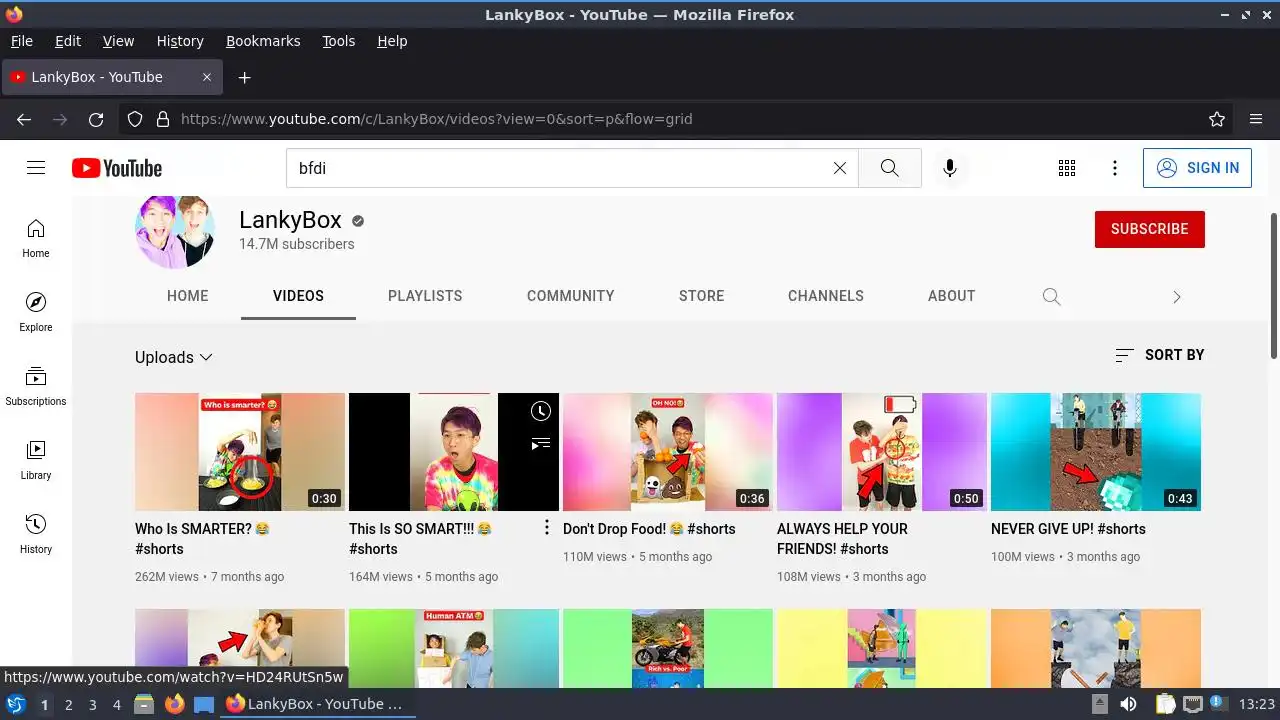The height and width of the screenshot is (720, 1280).
Task: Launch Firefox from taskbar launcher
Action: (174, 704)
